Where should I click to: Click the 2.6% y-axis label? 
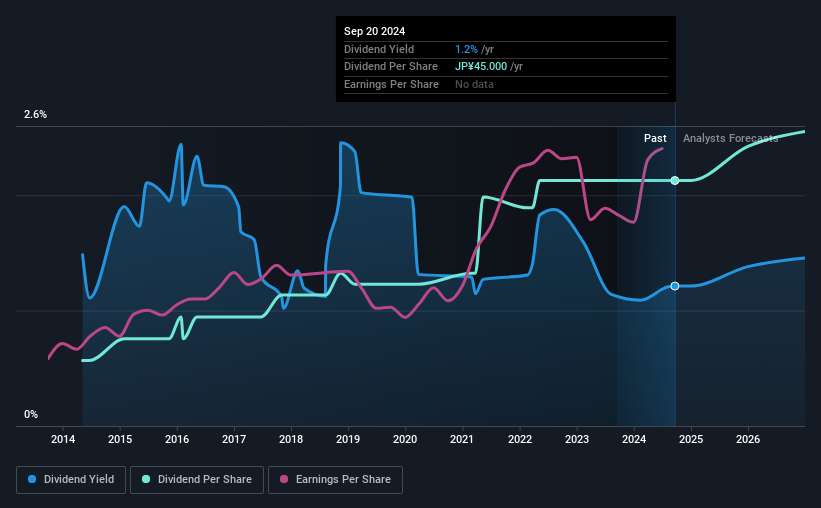35,115
